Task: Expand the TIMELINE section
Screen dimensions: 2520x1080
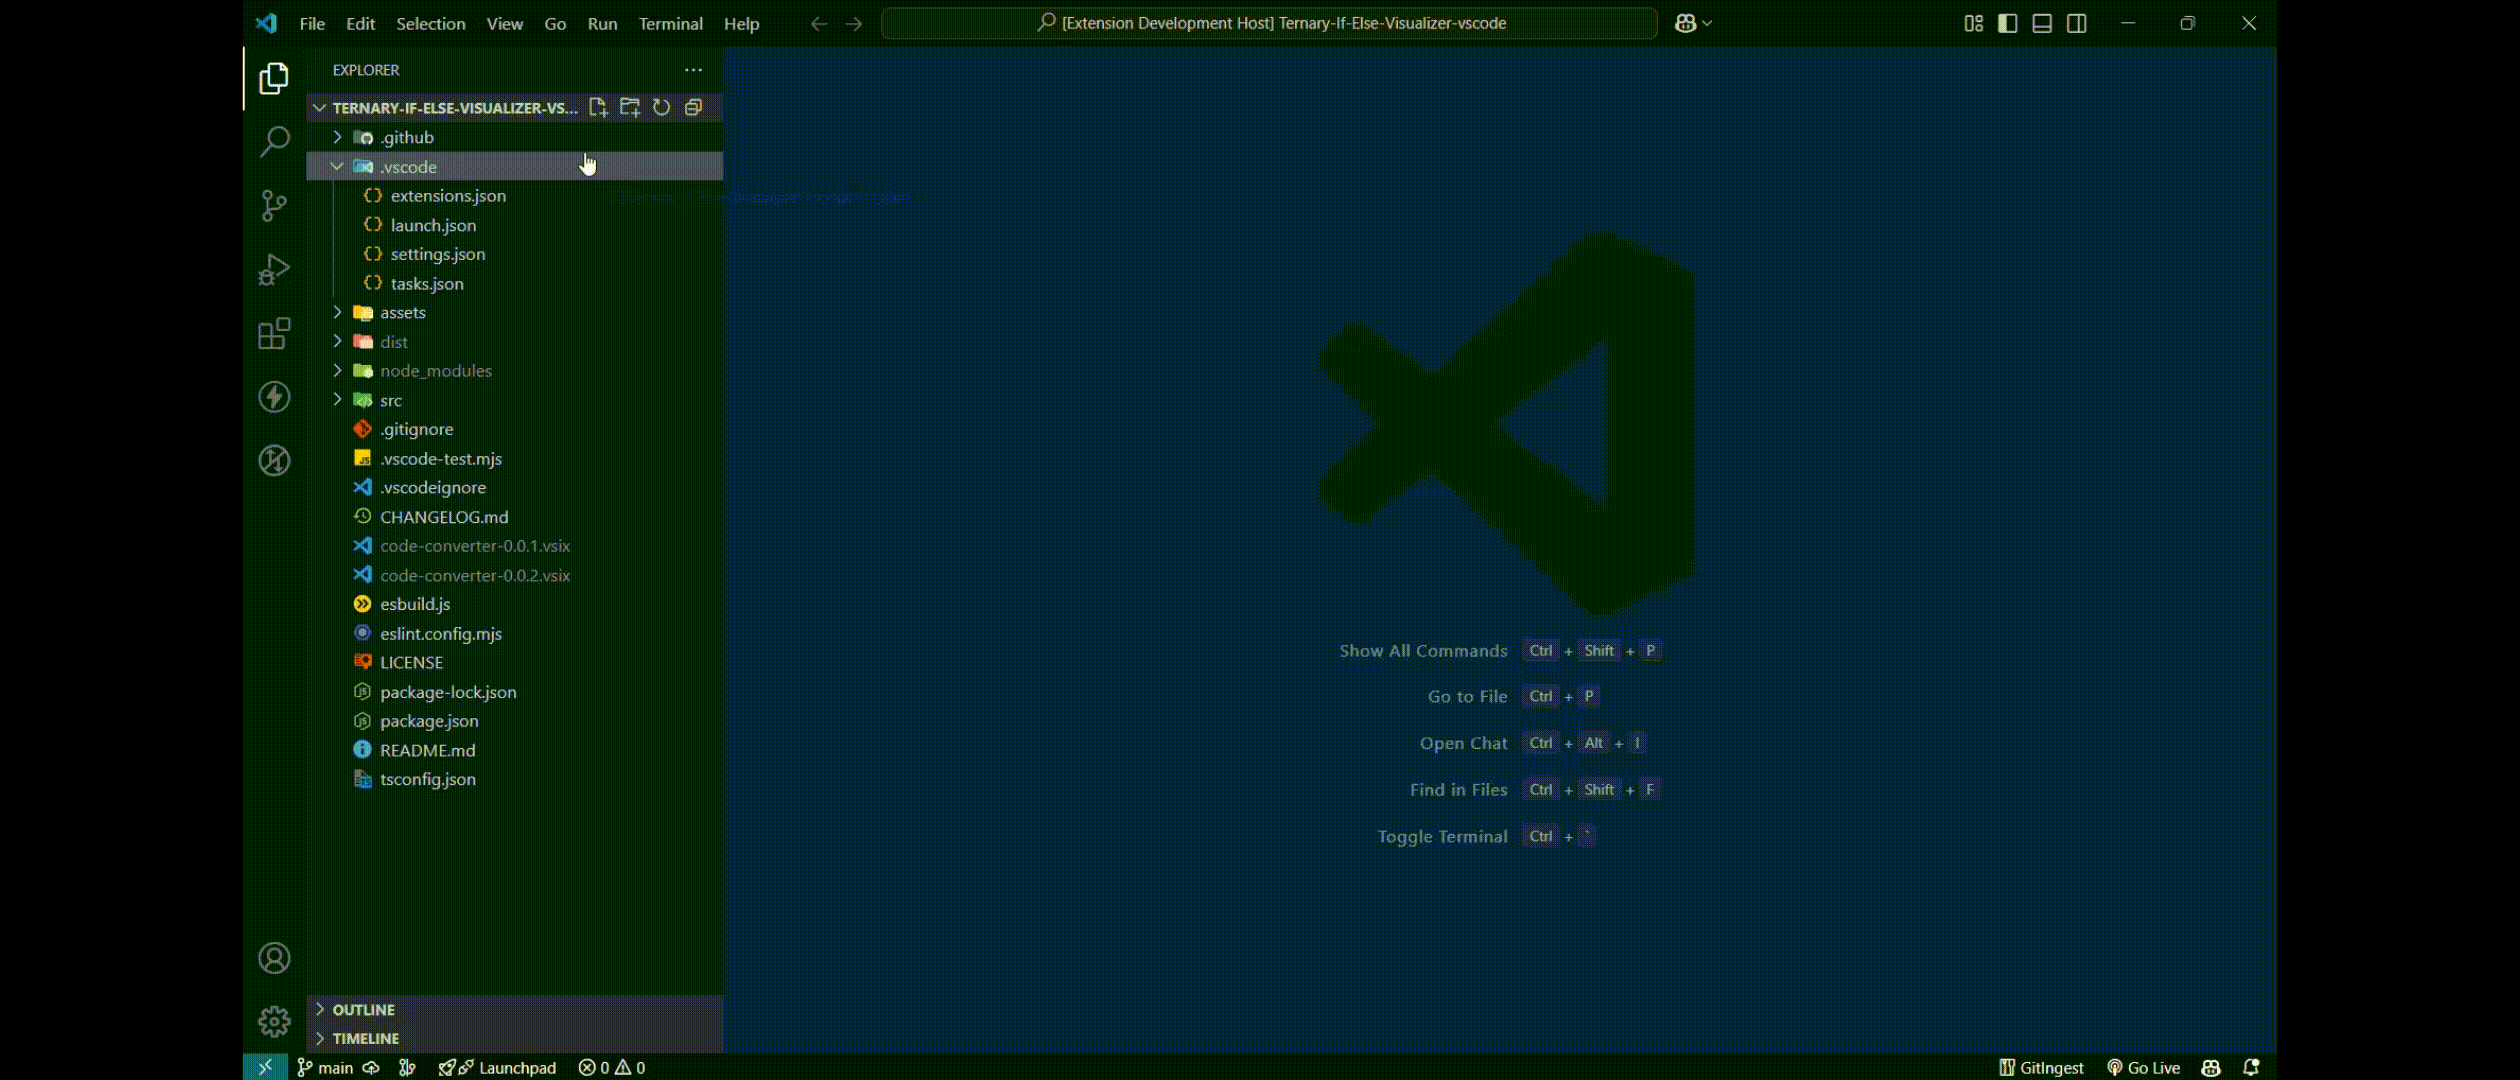Action: pos(514,1038)
